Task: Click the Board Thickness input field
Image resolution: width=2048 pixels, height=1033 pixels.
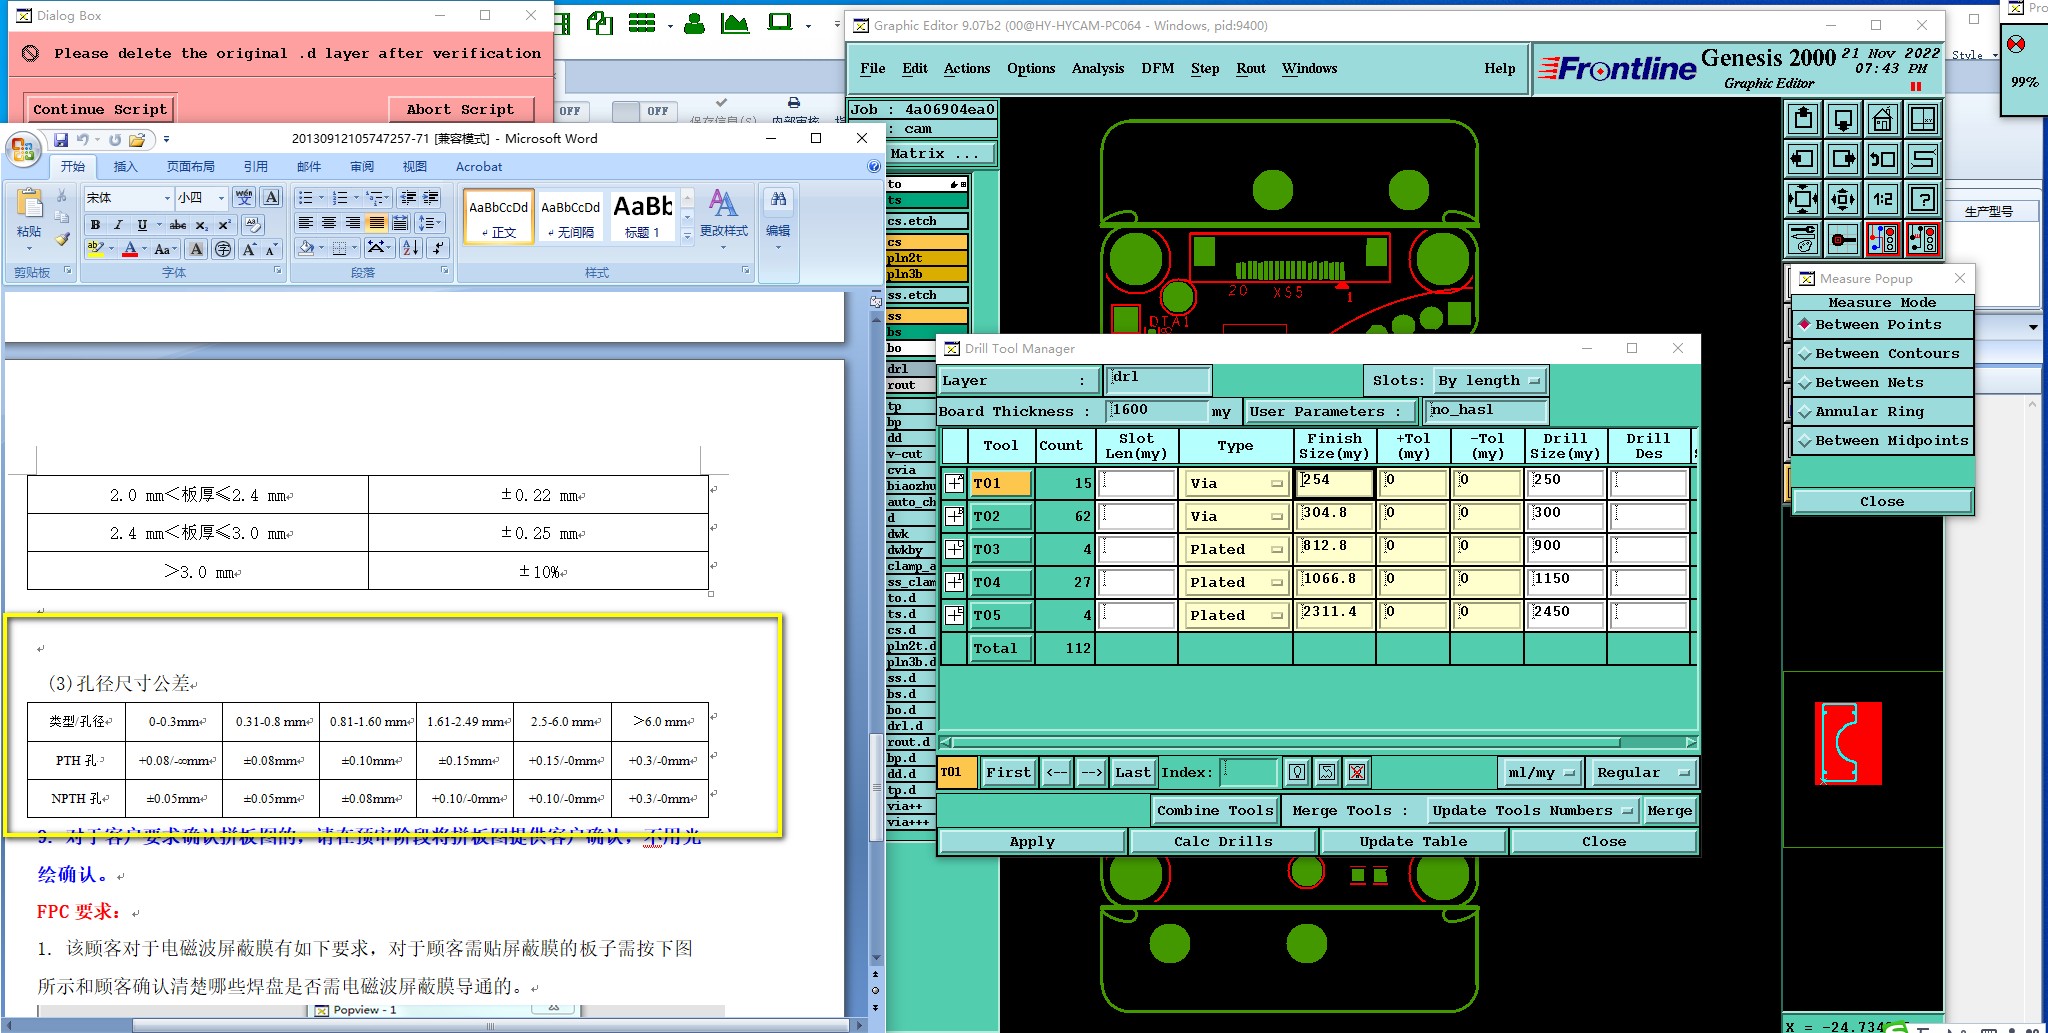Action: click(1158, 410)
